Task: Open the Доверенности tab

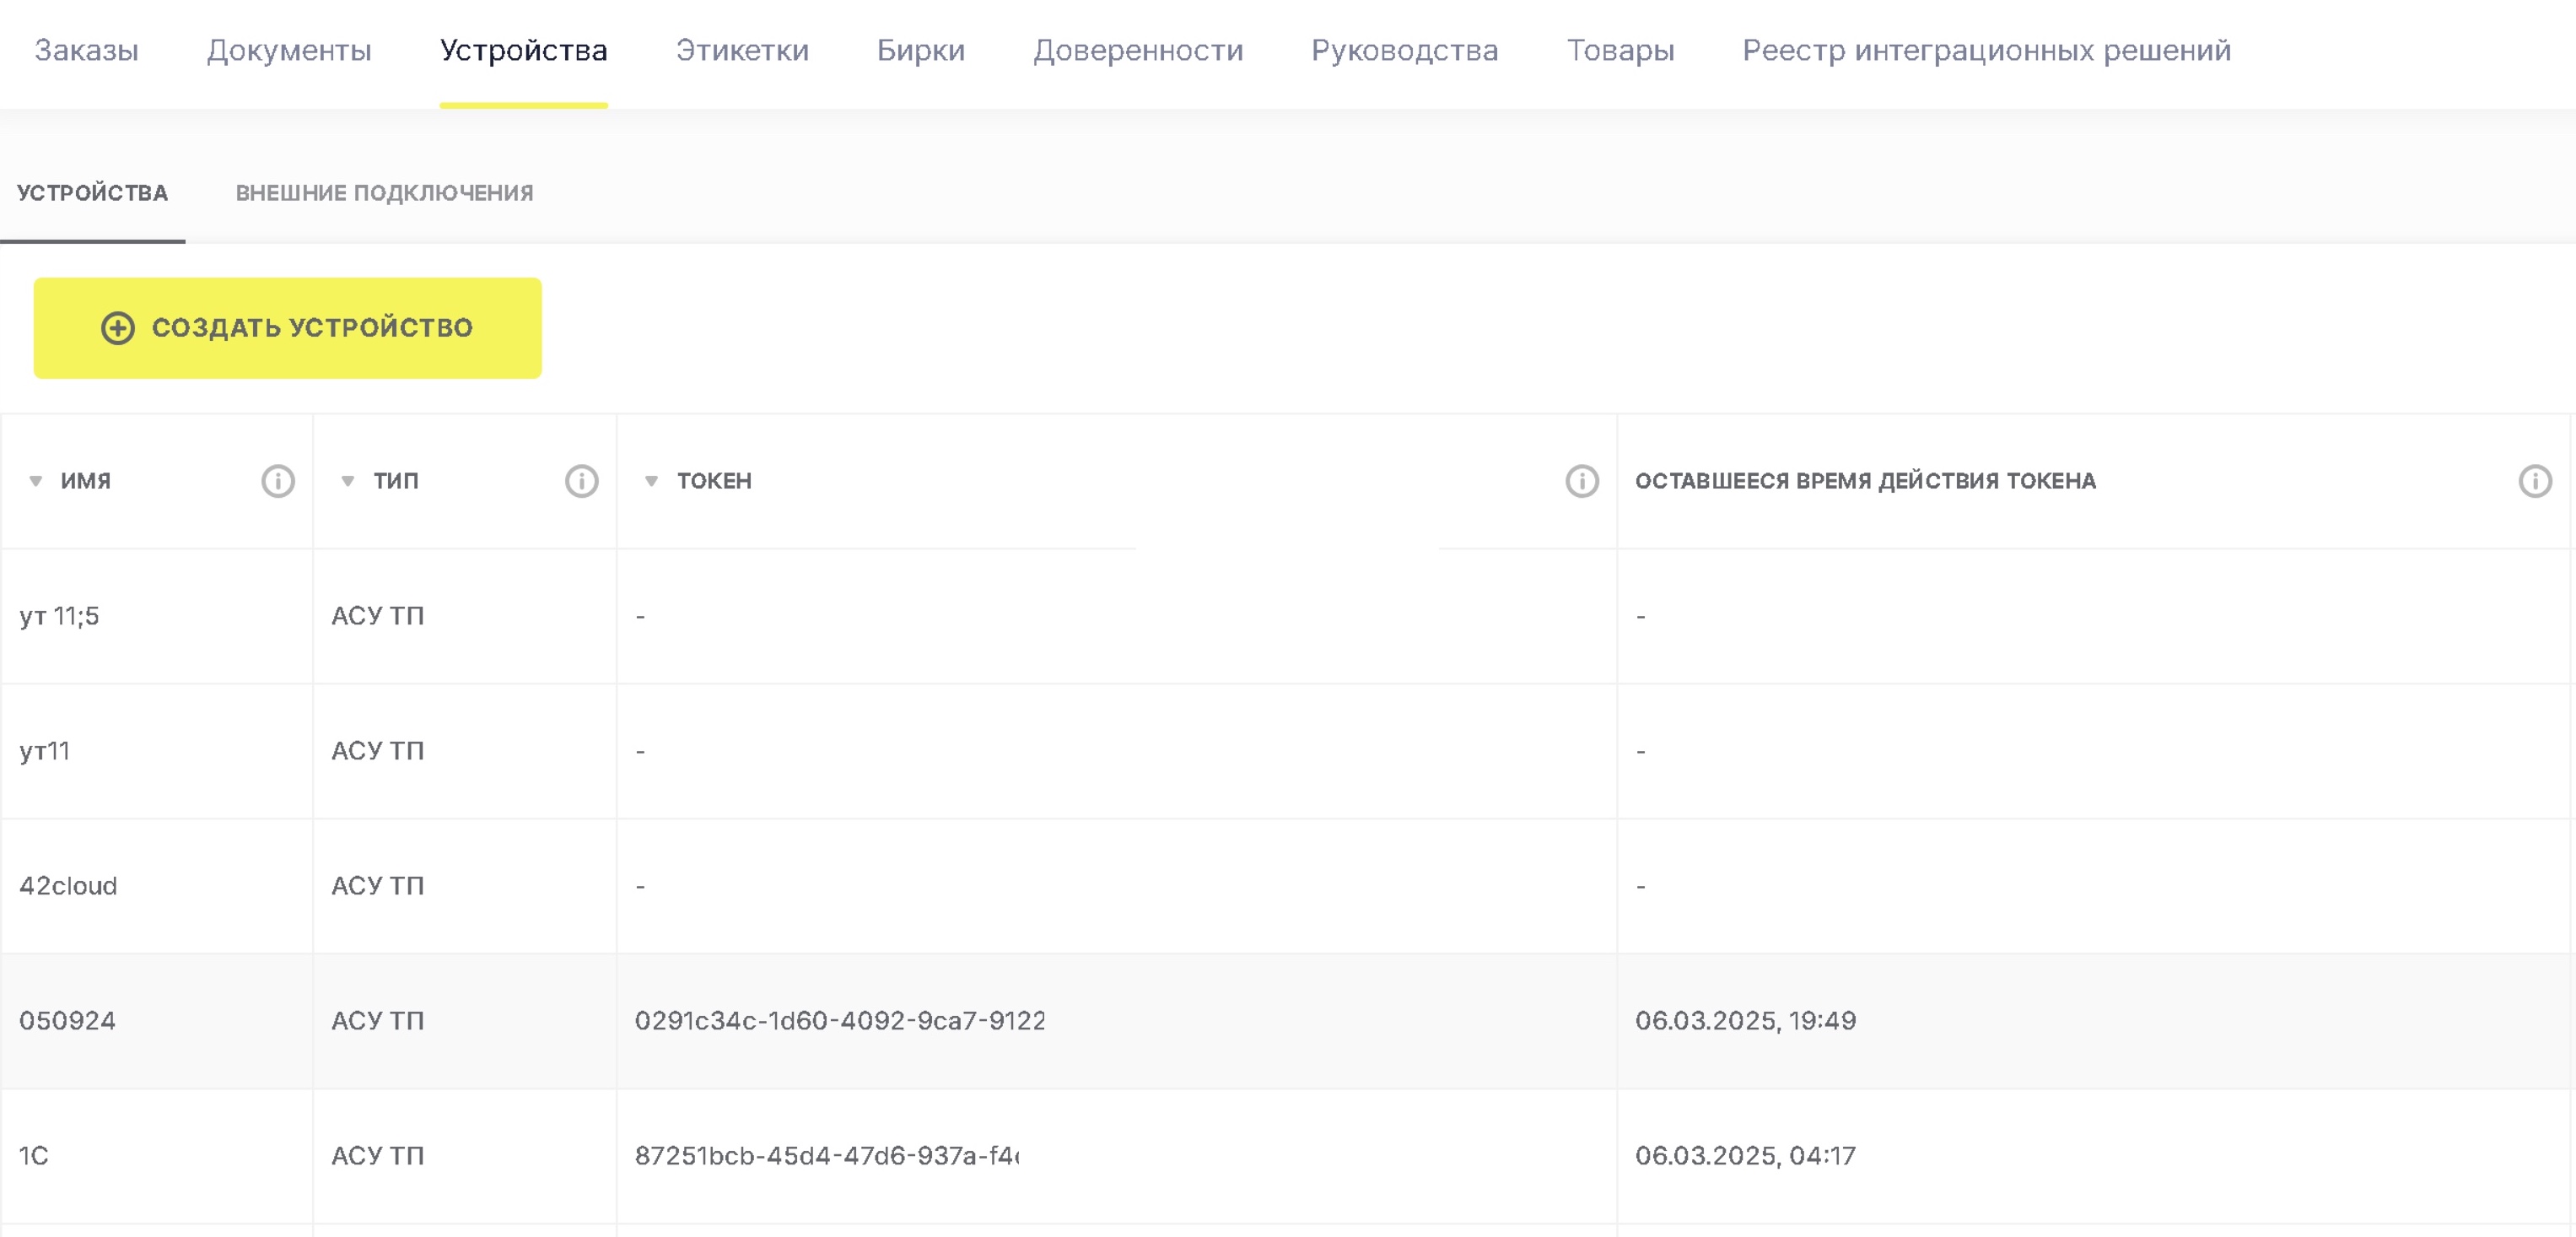Action: point(1138,50)
